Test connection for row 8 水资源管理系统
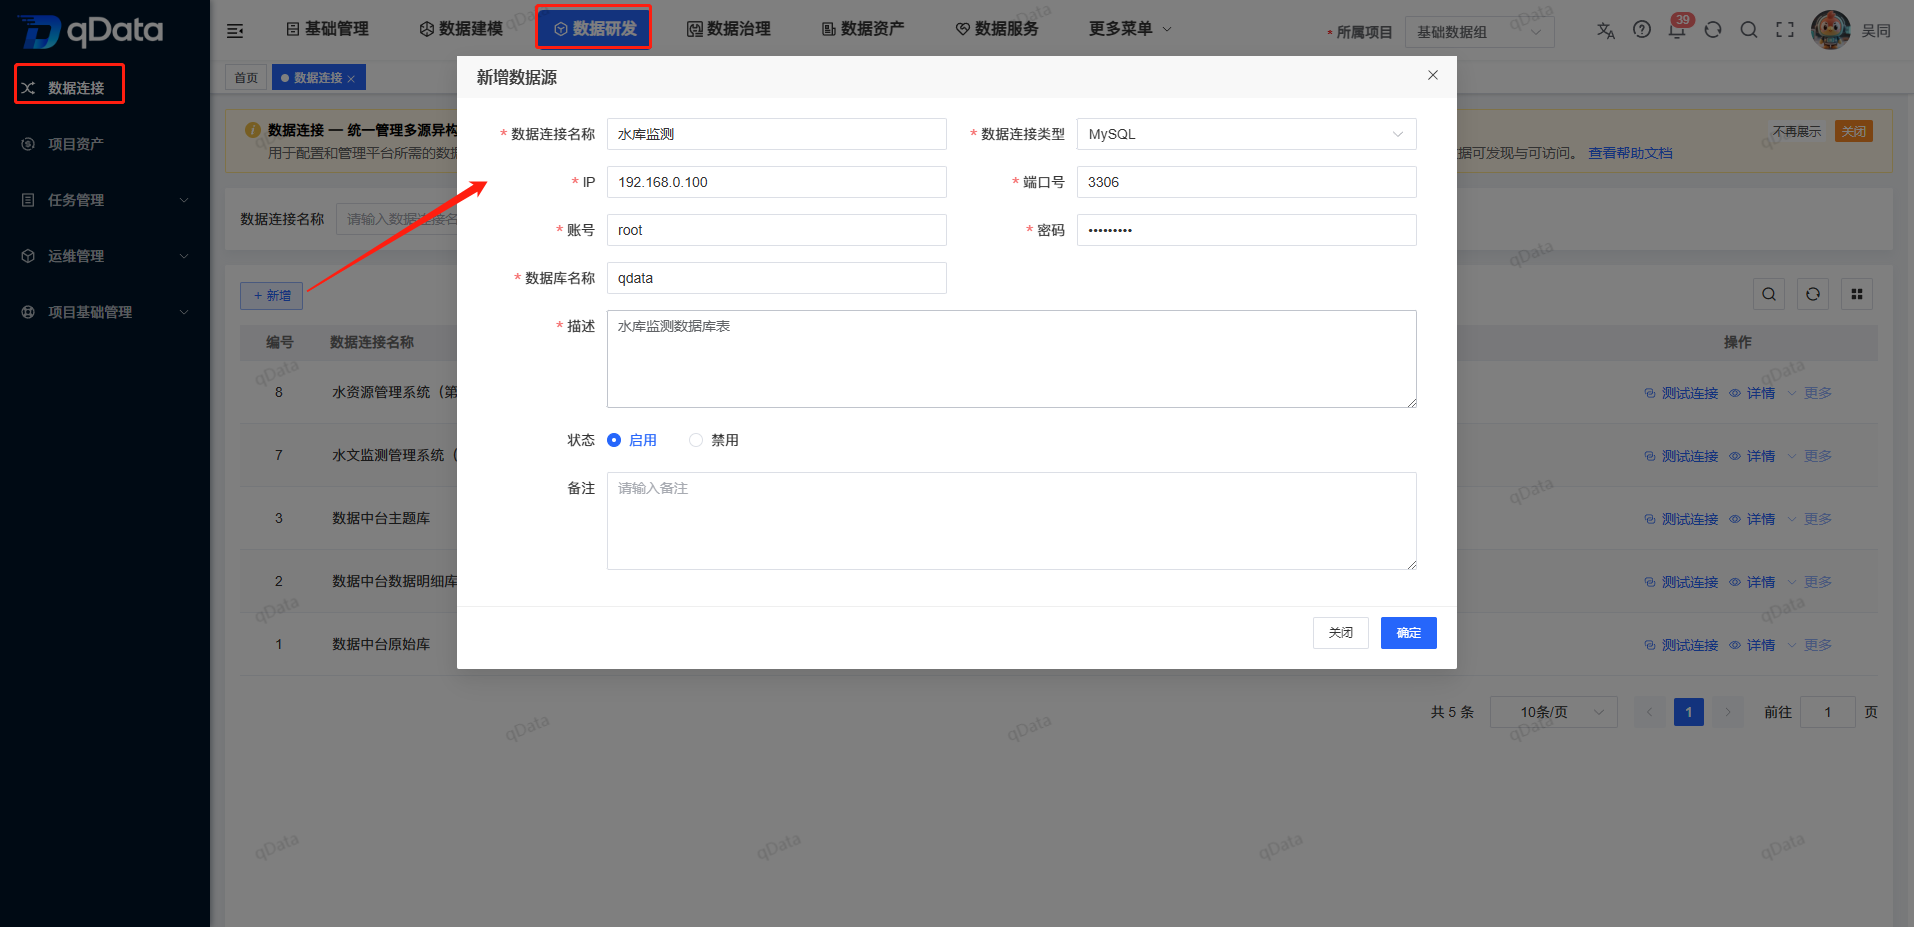1914x927 pixels. pyautogui.click(x=1681, y=393)
